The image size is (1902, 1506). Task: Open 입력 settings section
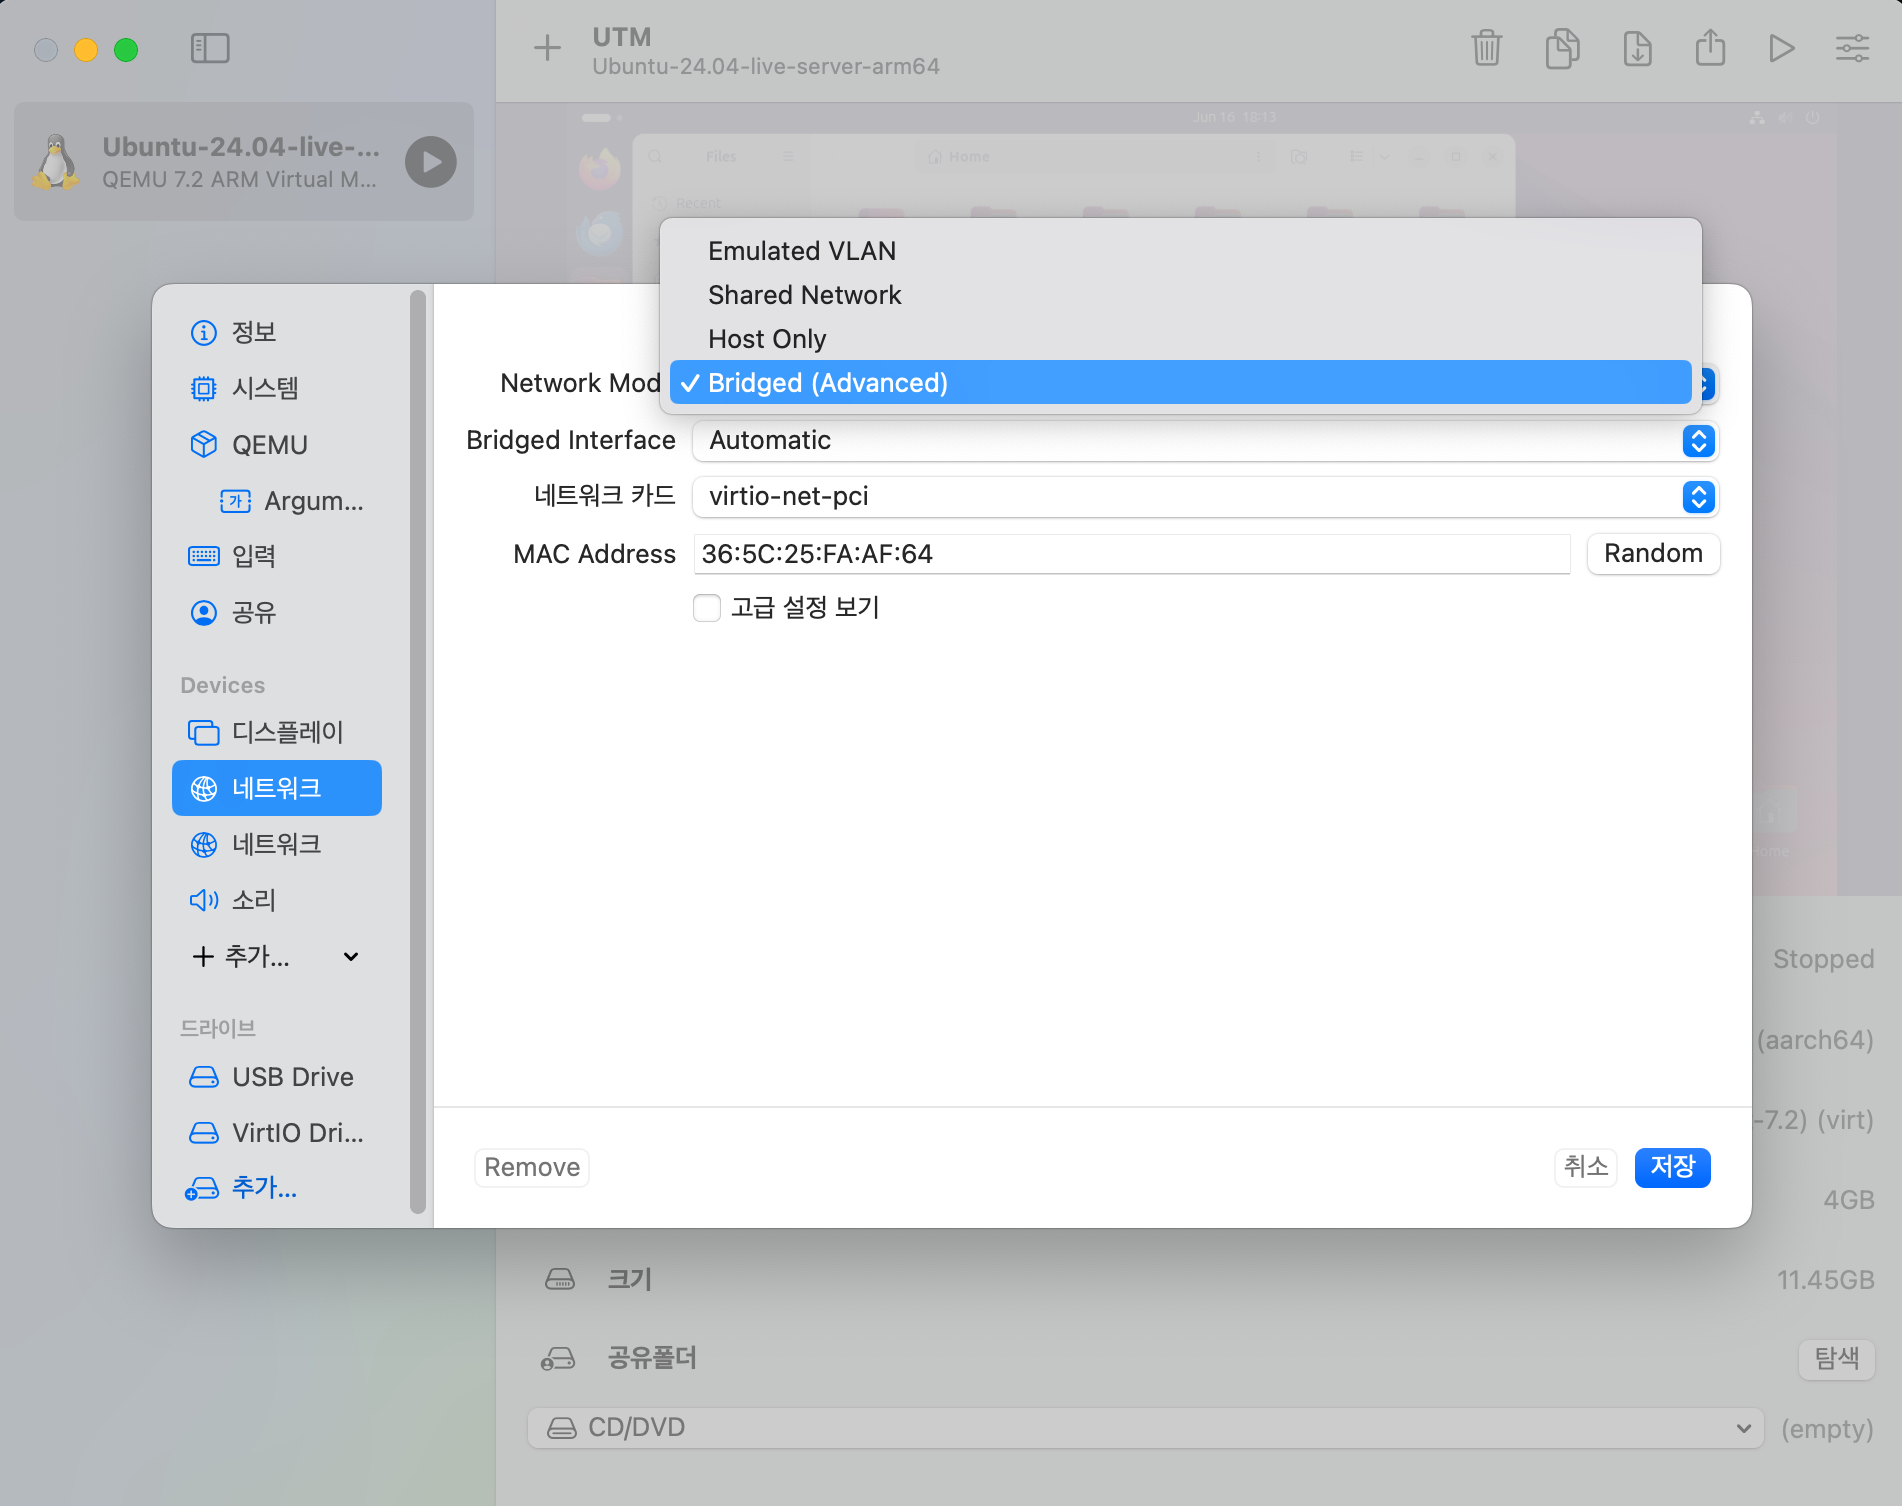click(x=277, y=556)
